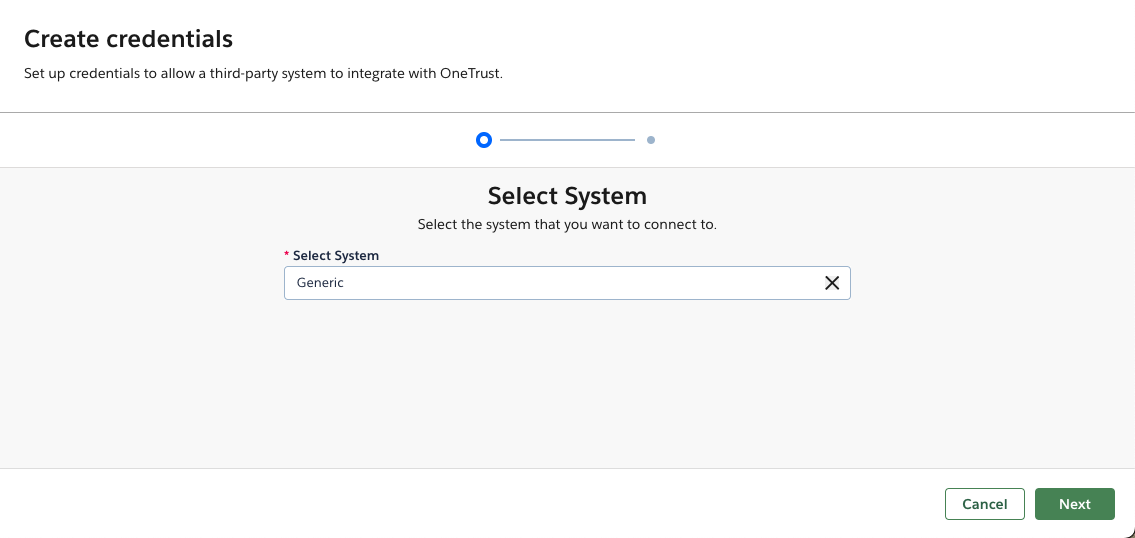Click the resize handle in the bottom-right corner
This screenshot has width=1135, height=538.
(1129, 533)
